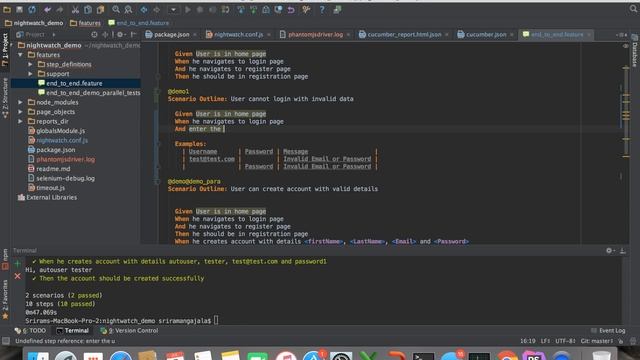Click the Search Everywhere magnifier icon
This screenshot has height=360, width=640.
pos(633,9)
